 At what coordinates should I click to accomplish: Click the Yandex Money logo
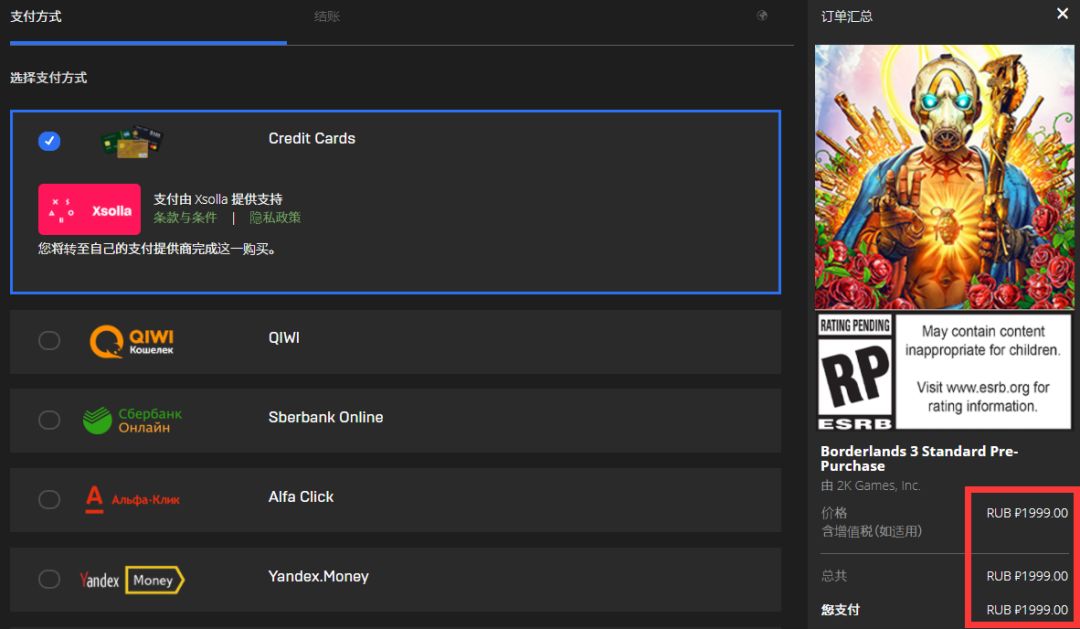pyautogui.click(x=132, y=579)
